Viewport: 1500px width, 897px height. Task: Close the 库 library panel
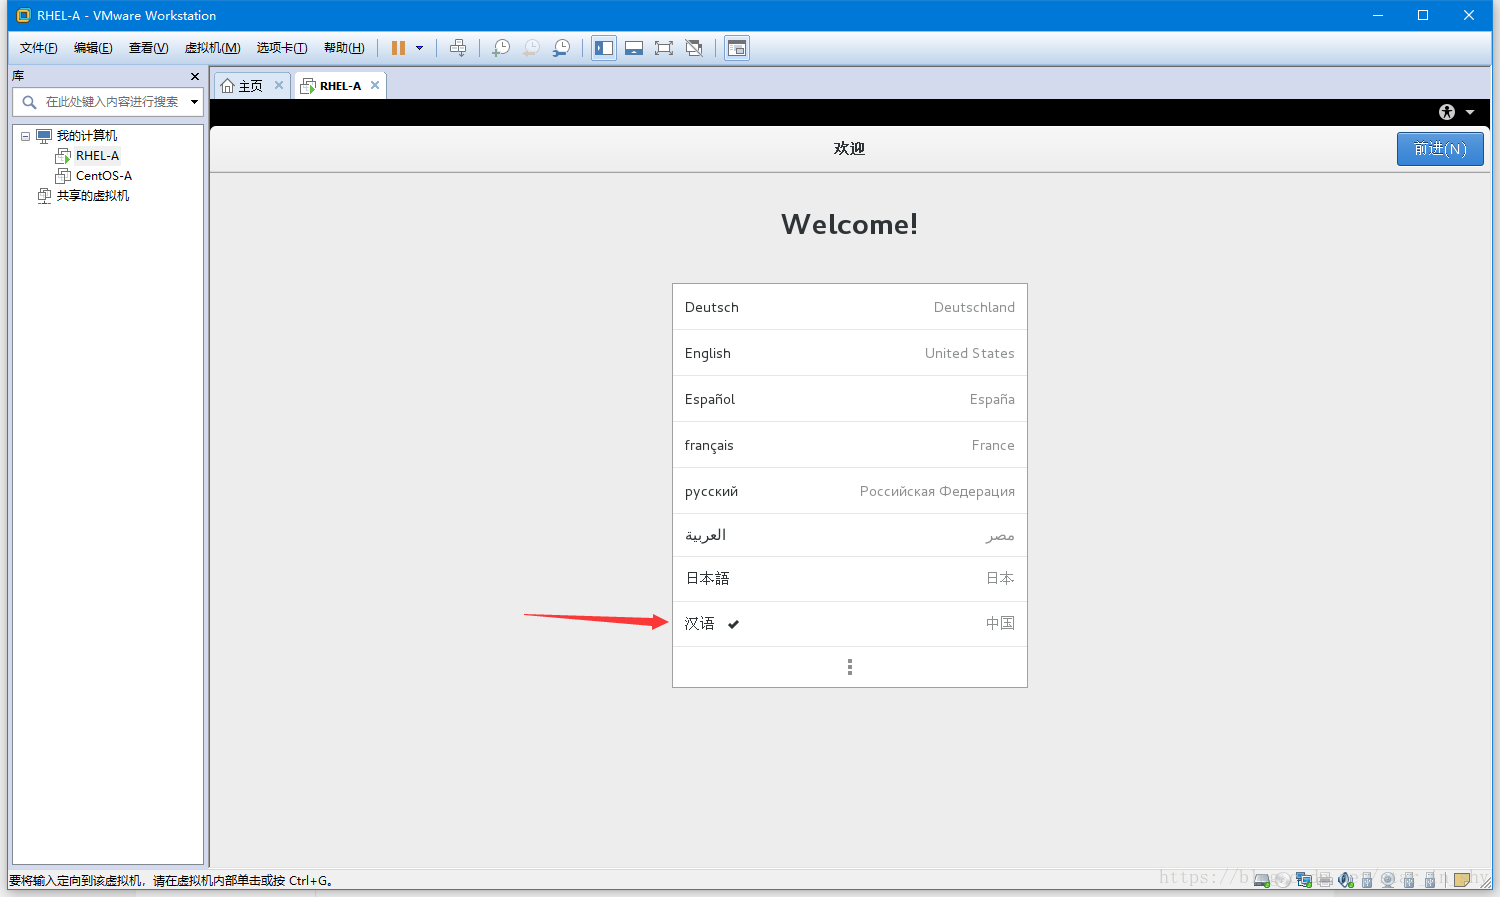tap(195, 76)
